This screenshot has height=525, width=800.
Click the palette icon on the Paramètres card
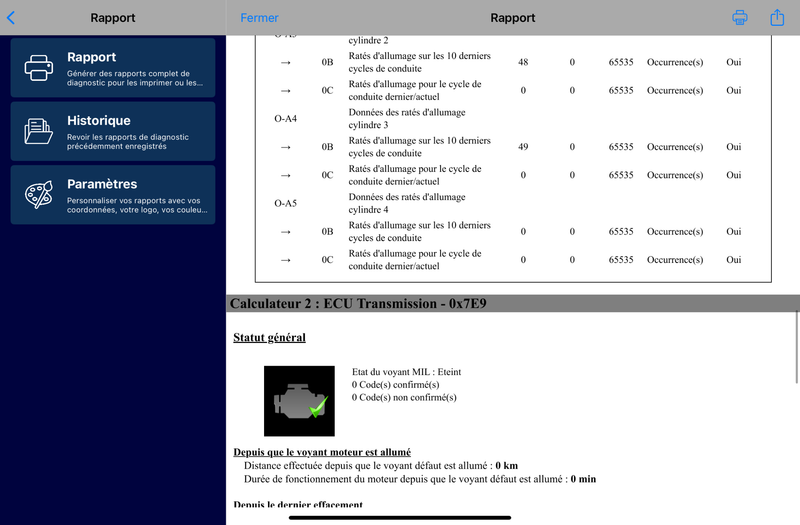point(39,194)
